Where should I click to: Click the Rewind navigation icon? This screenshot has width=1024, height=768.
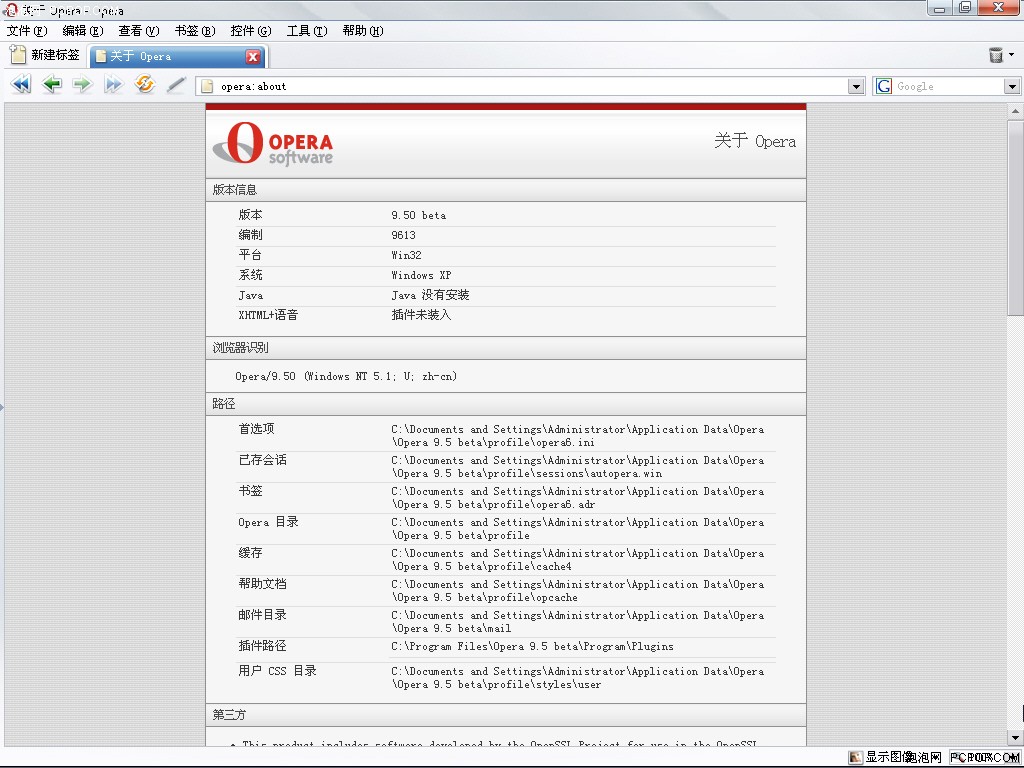coord(21,84)
